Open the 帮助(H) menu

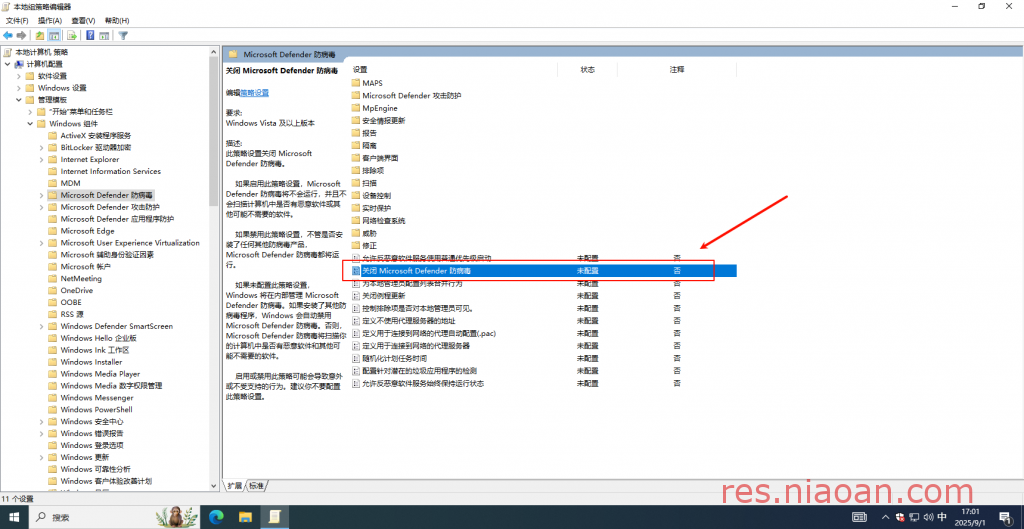point(117,21)
